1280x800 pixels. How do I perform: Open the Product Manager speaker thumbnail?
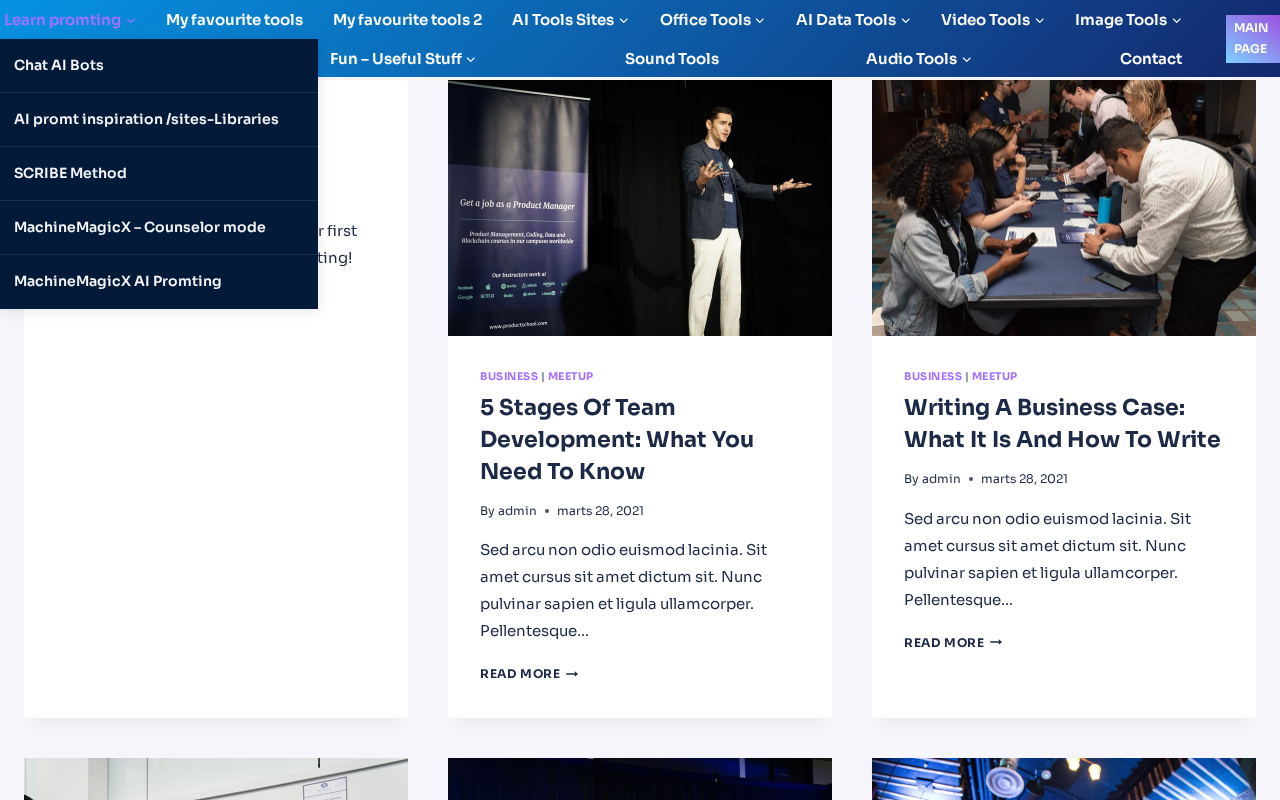[x=640, y=208]
